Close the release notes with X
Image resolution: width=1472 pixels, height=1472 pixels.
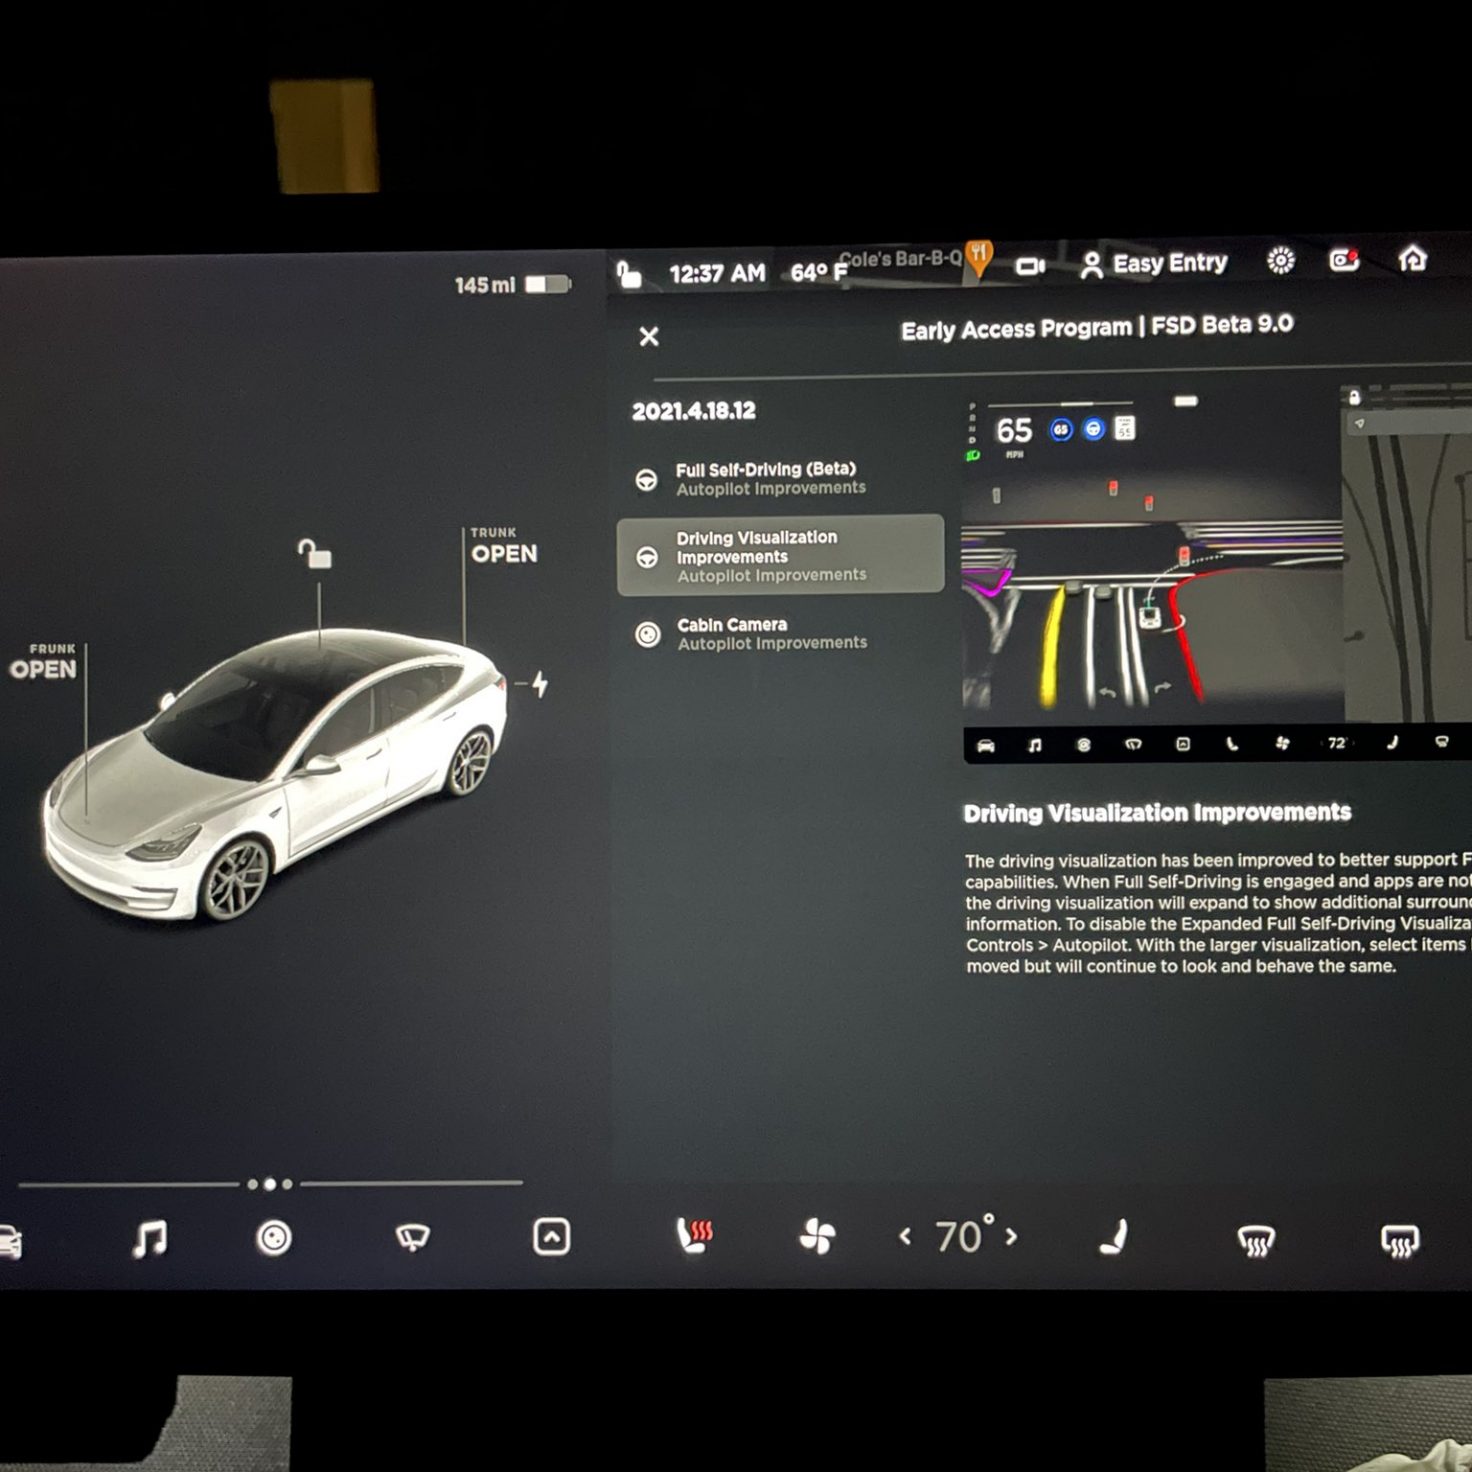pos(649,336)
